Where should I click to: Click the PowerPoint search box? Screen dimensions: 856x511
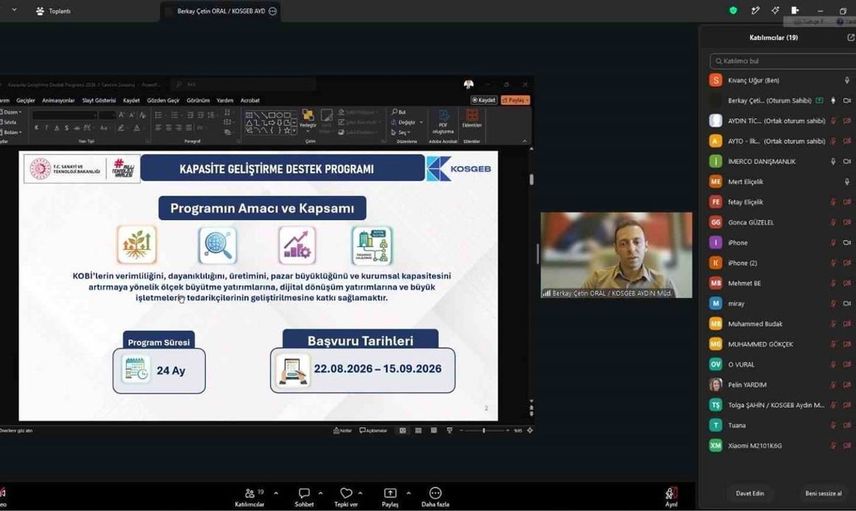point(243,85)
